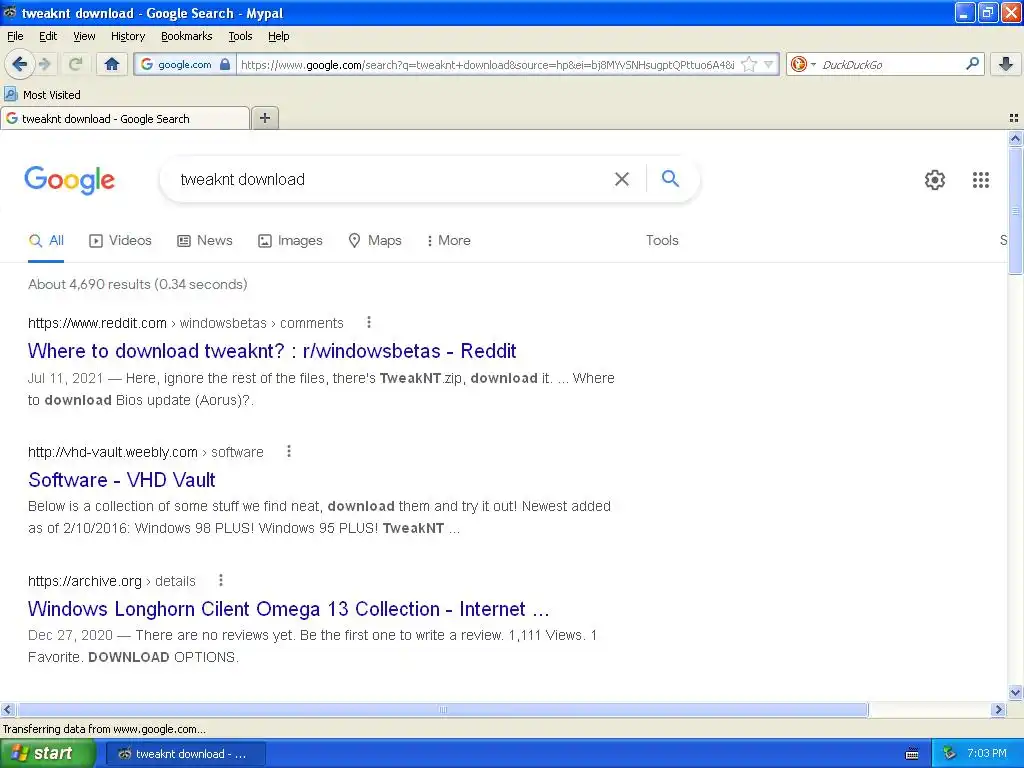This screenshot has width=1024, height=768.
Task: Click the https://www.reddit.com breadcrumb URL
Action: coord(97,323)
